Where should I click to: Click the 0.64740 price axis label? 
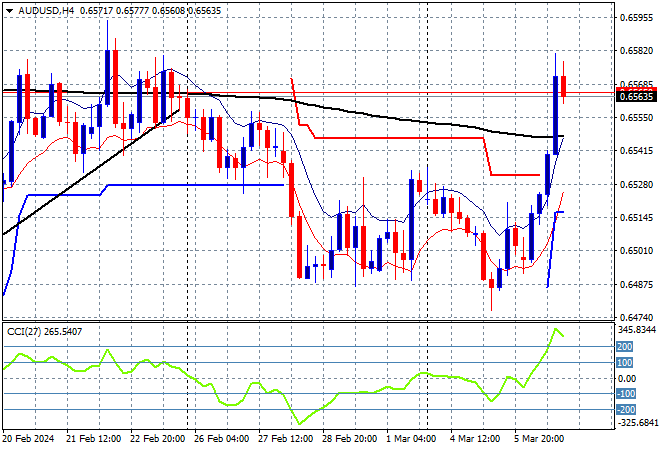(x=636, y=316)
